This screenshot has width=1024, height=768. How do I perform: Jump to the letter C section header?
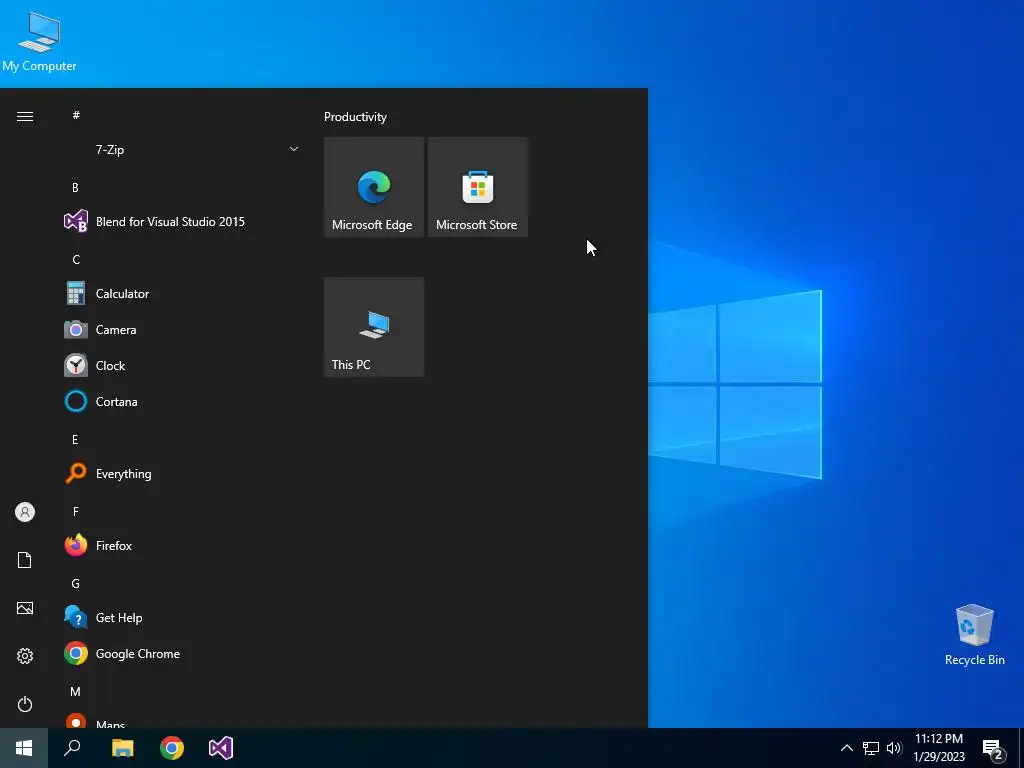(x=76, y=260)
